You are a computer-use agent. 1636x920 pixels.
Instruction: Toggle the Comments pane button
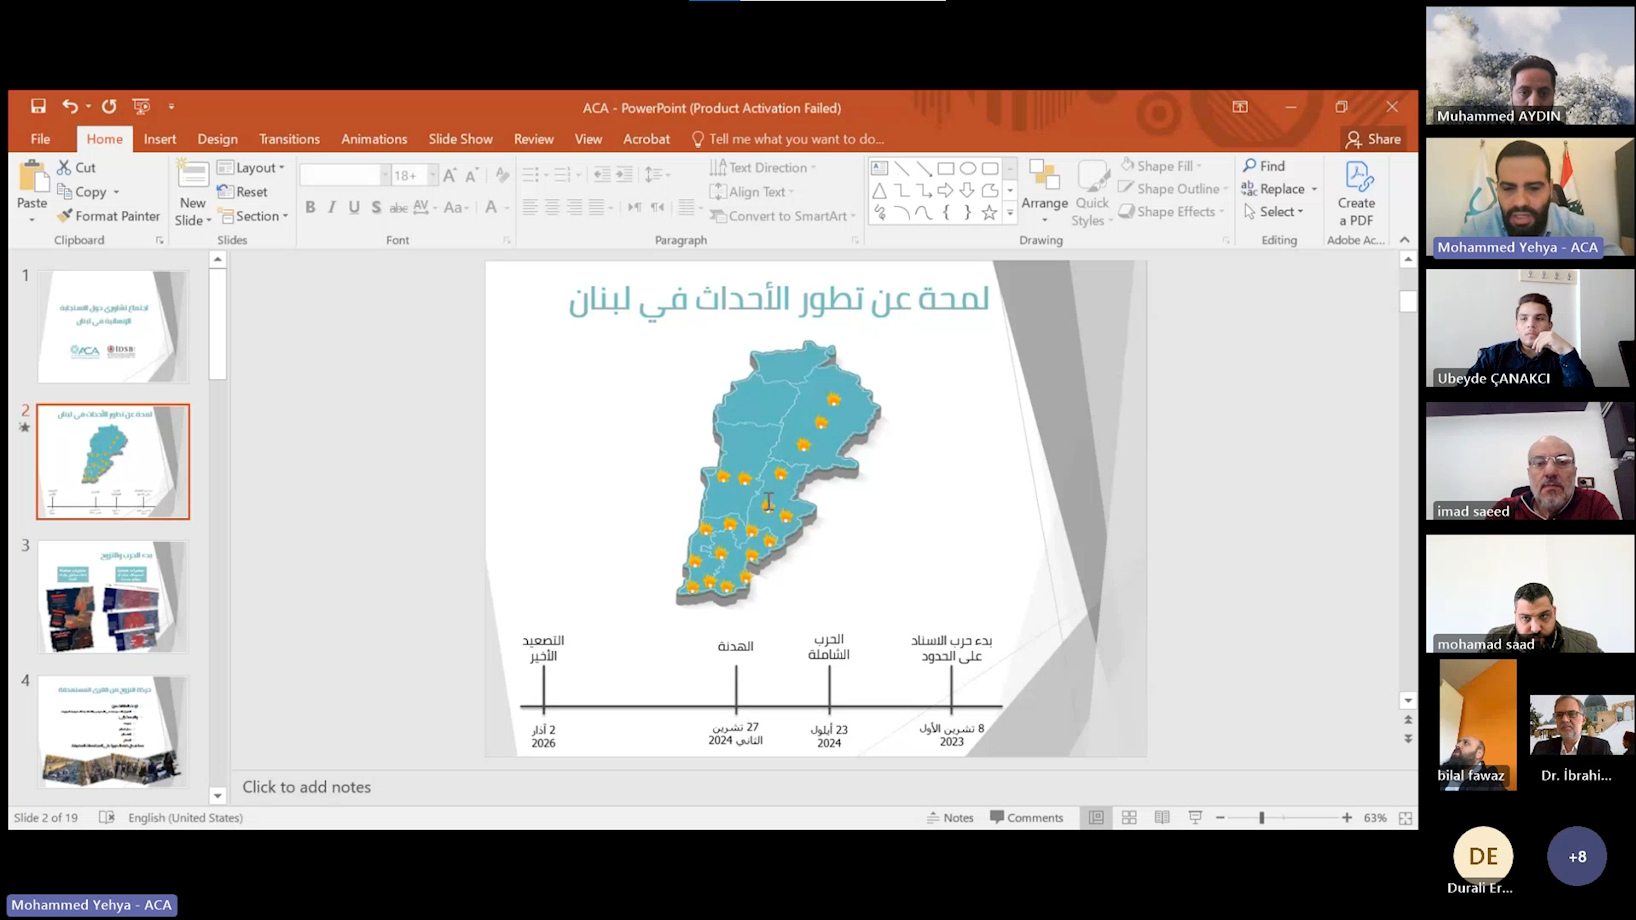1026,817
